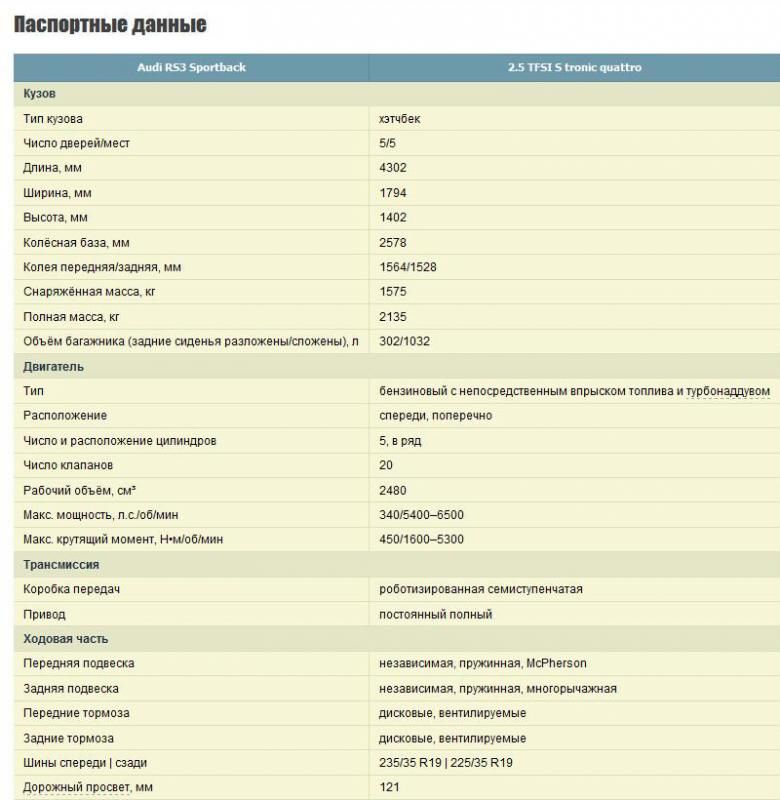Click the Длина value 4302

393,168
